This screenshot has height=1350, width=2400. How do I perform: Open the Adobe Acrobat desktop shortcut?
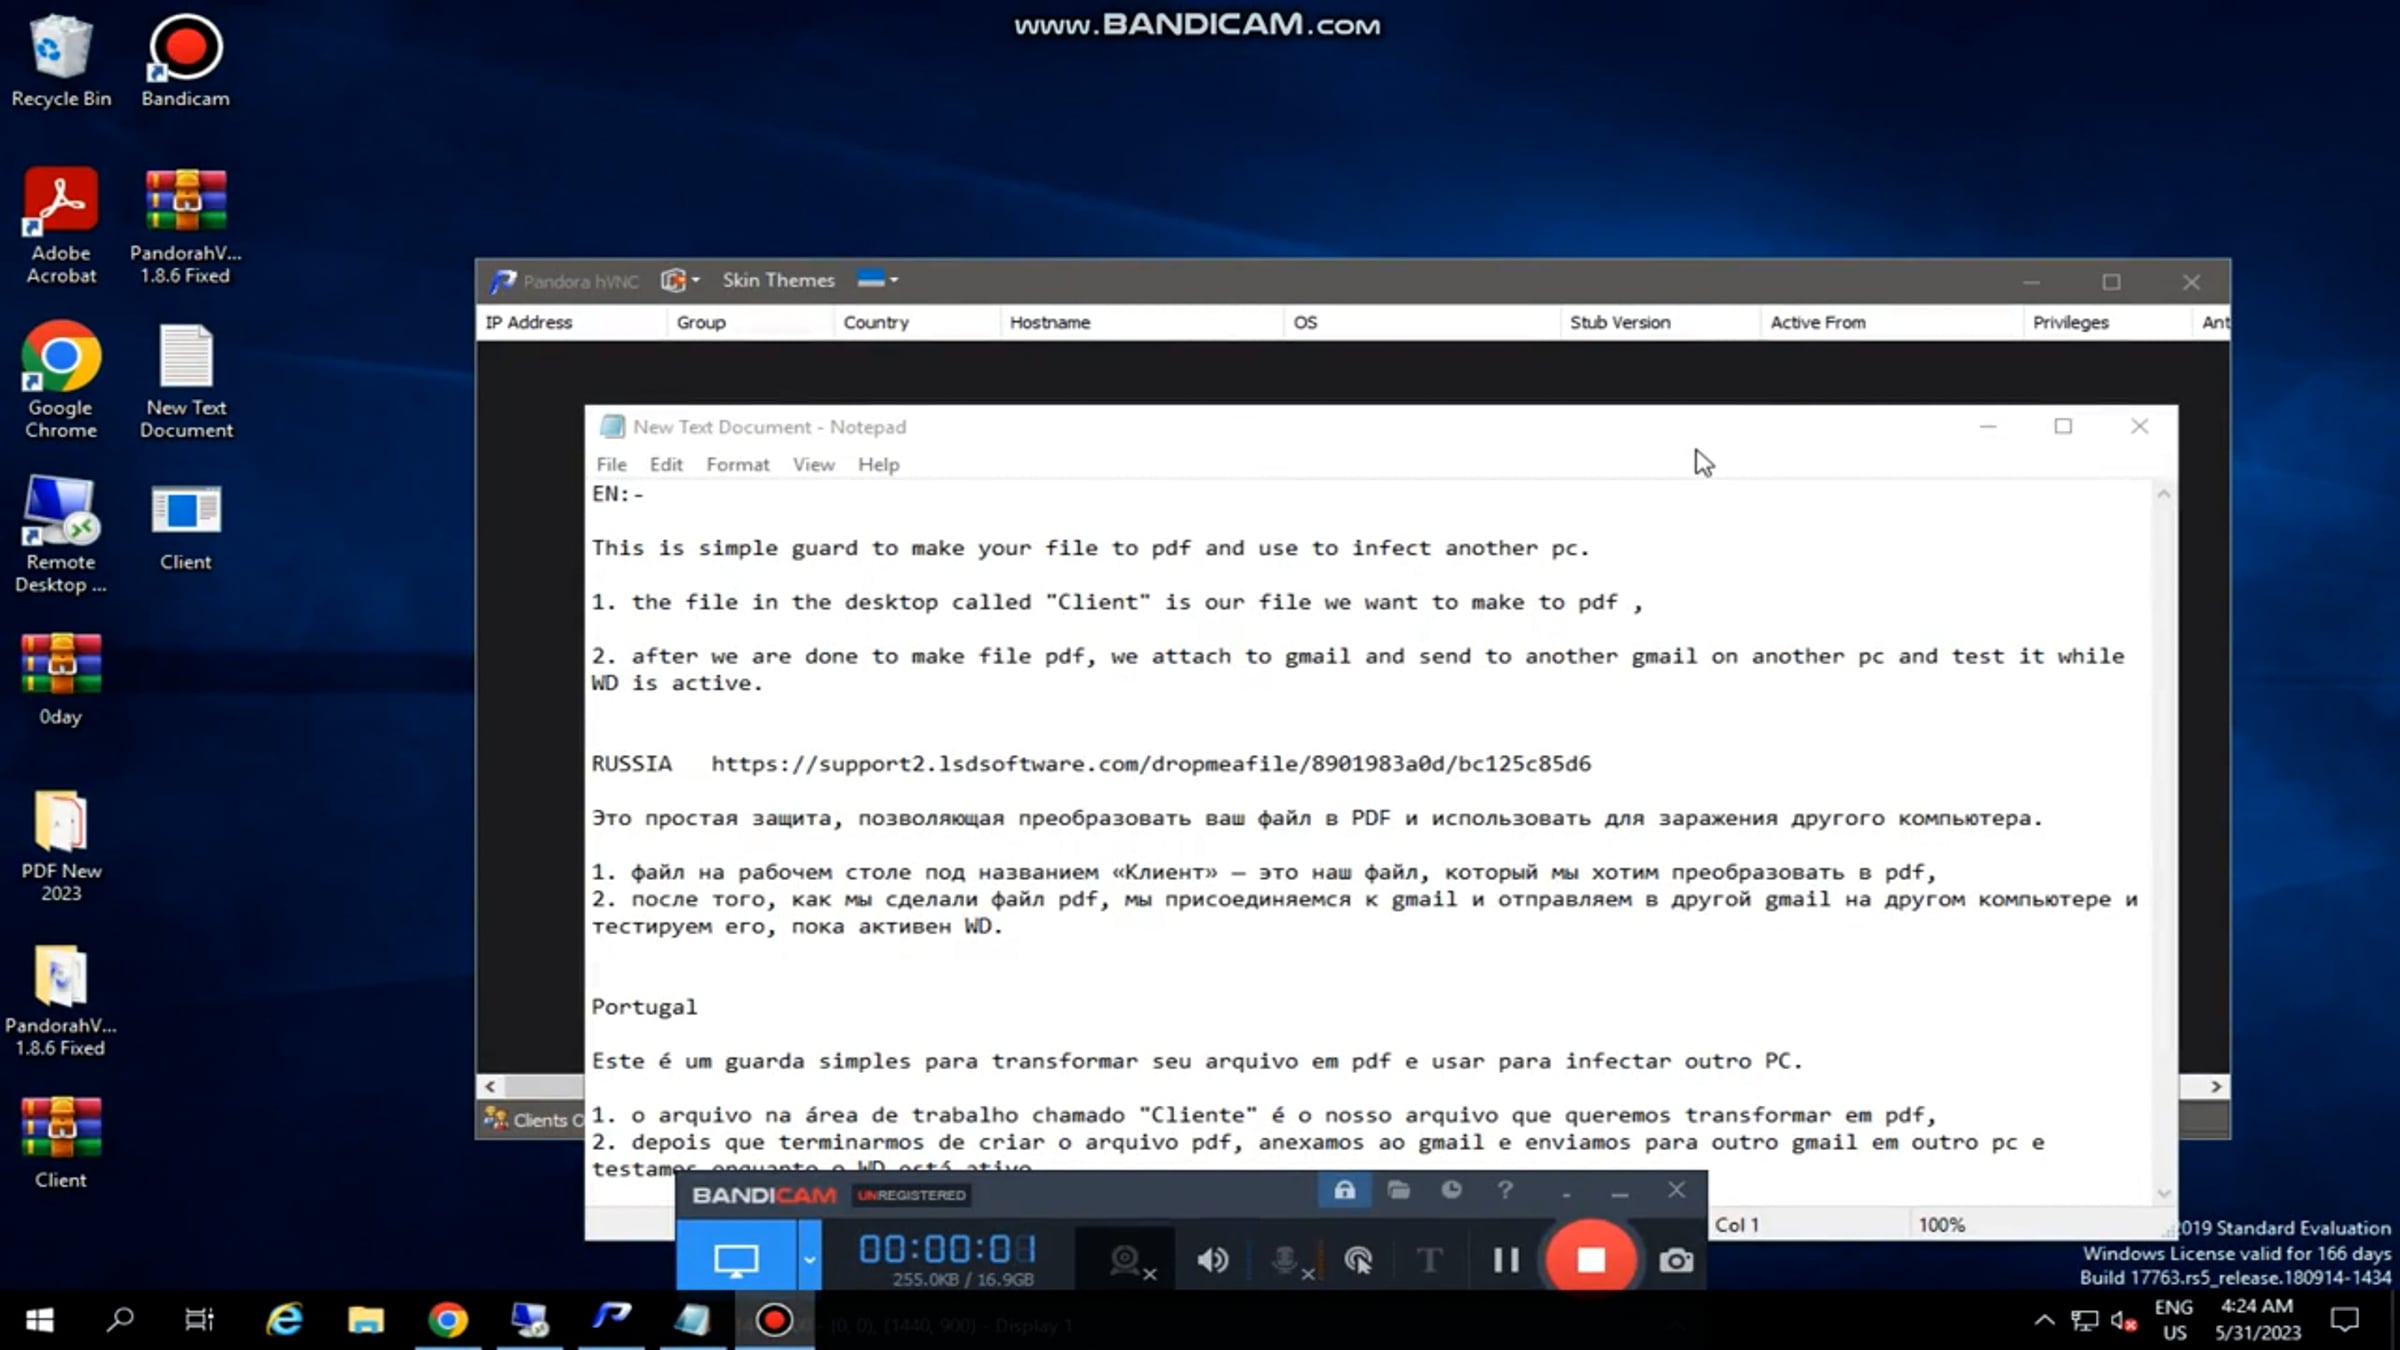pos(61,226)
